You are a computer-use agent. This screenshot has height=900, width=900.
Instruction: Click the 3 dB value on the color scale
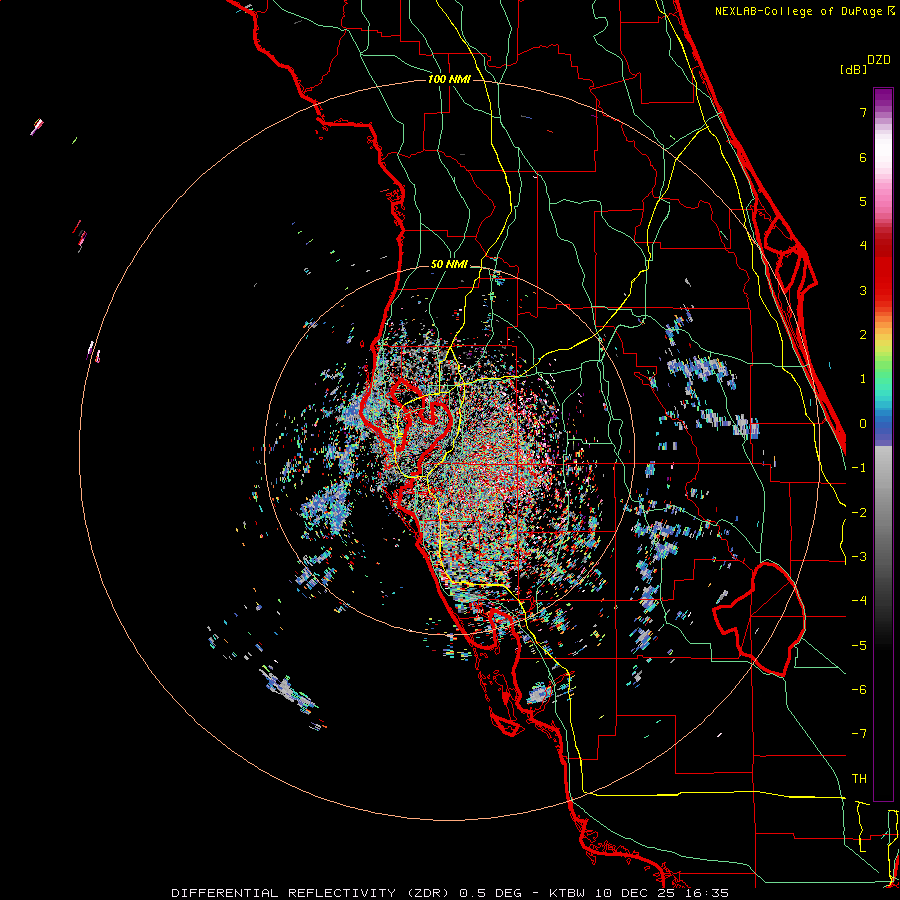[x=863, y=290]
